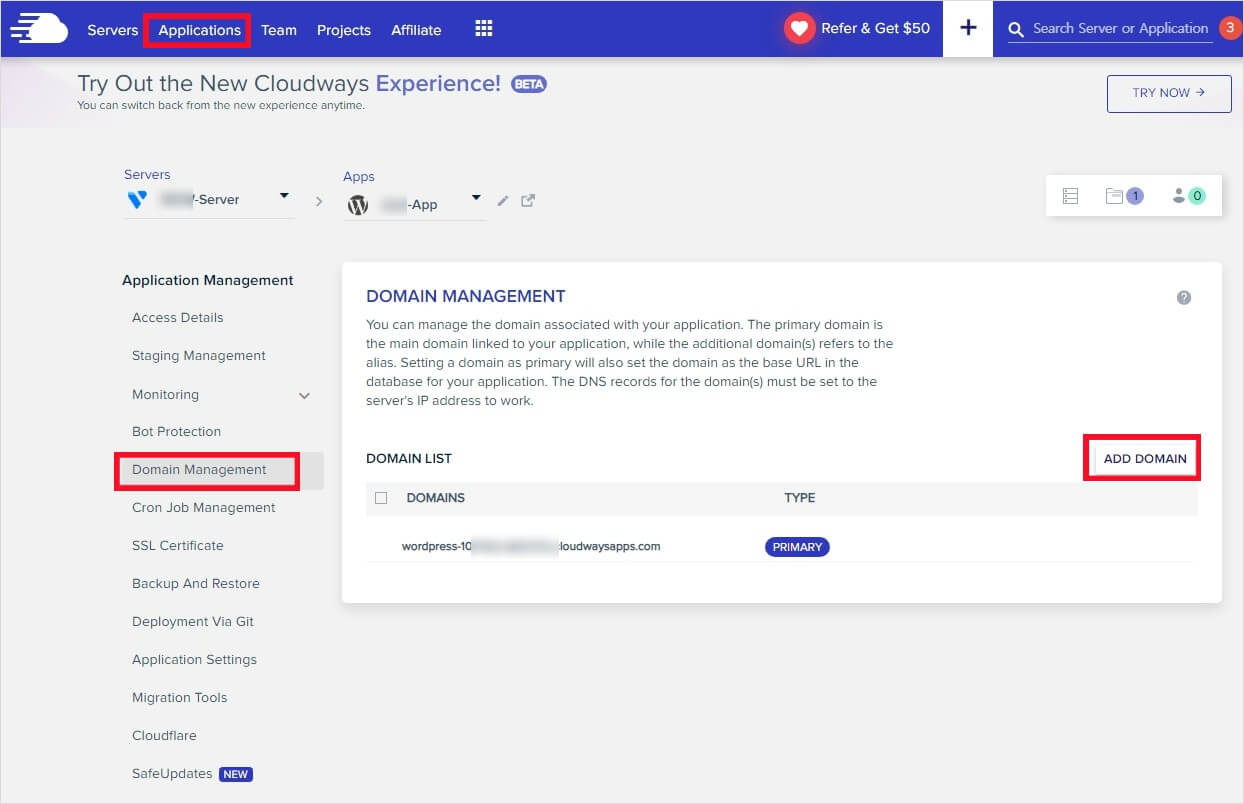This screenshot has height=804, width=1244.
Task: Click the PRIMARY type badge
Action: [x=797, y=547]
